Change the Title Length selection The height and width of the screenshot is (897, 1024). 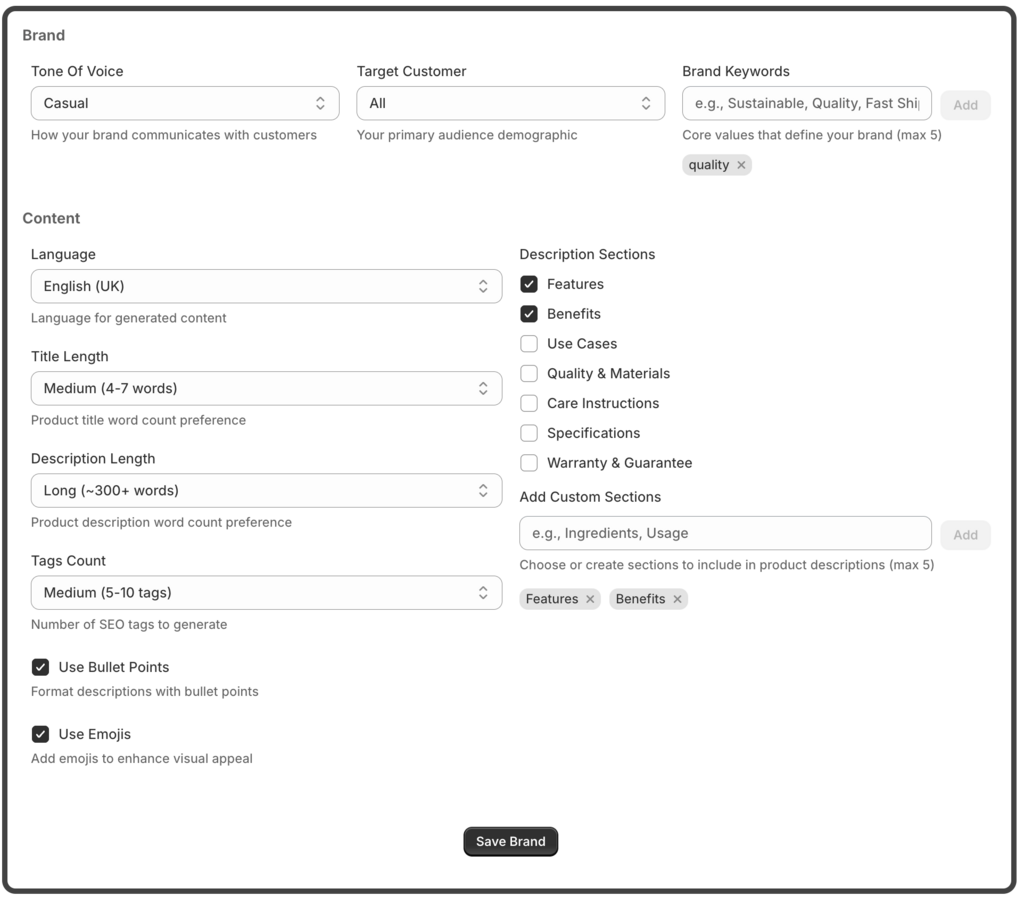[x=266, y=388]
